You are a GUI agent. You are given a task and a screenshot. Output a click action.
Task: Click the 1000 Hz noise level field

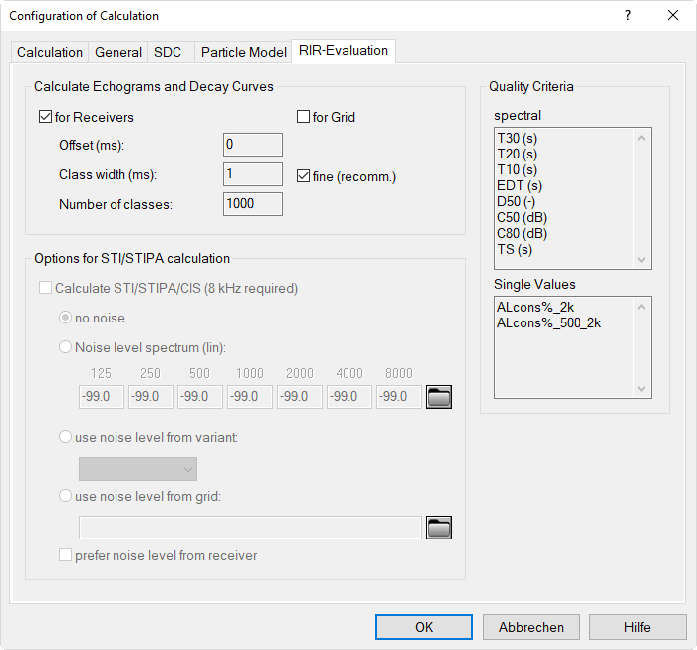[x=250, y=397]
